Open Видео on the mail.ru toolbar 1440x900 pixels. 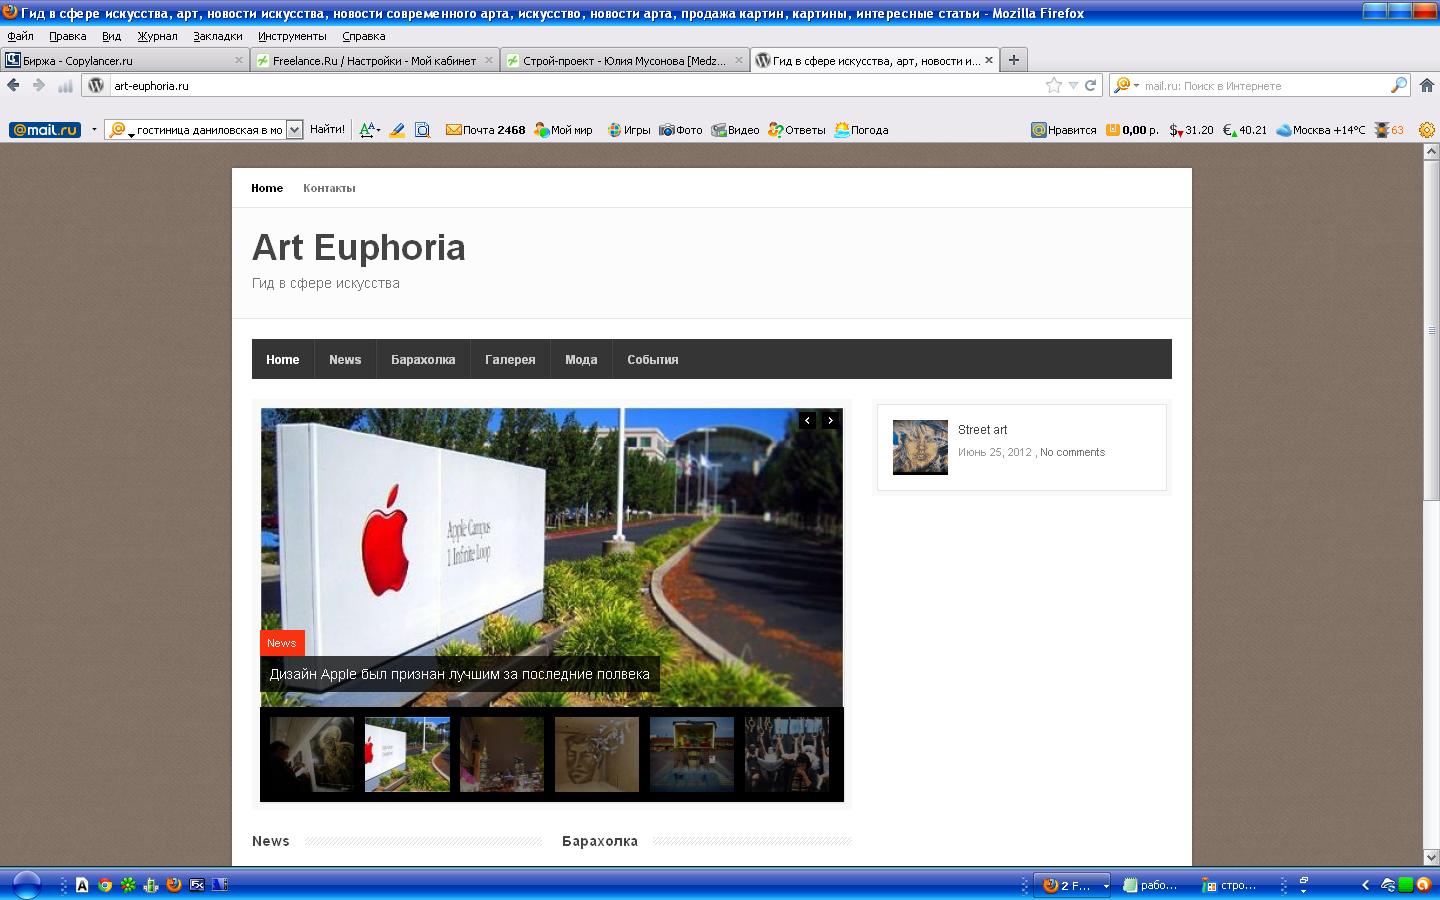click(x=735, y=130)
